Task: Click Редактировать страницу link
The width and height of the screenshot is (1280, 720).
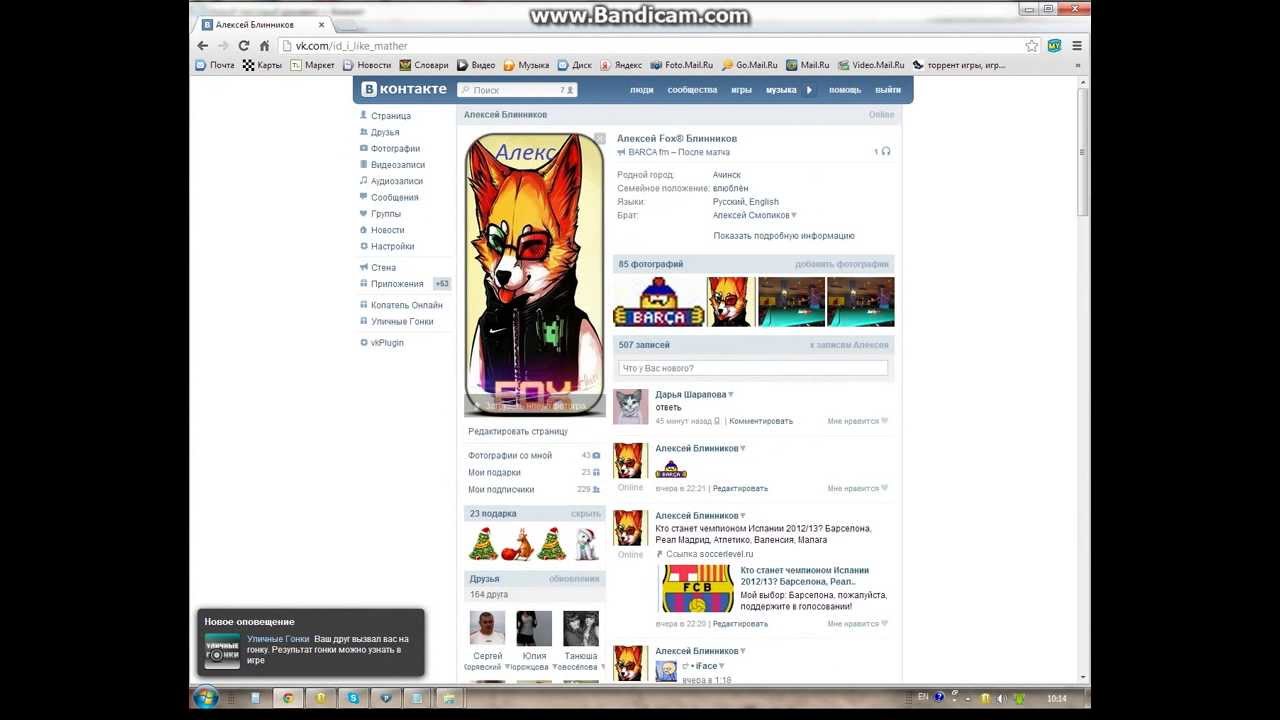Action: point(518,432)
